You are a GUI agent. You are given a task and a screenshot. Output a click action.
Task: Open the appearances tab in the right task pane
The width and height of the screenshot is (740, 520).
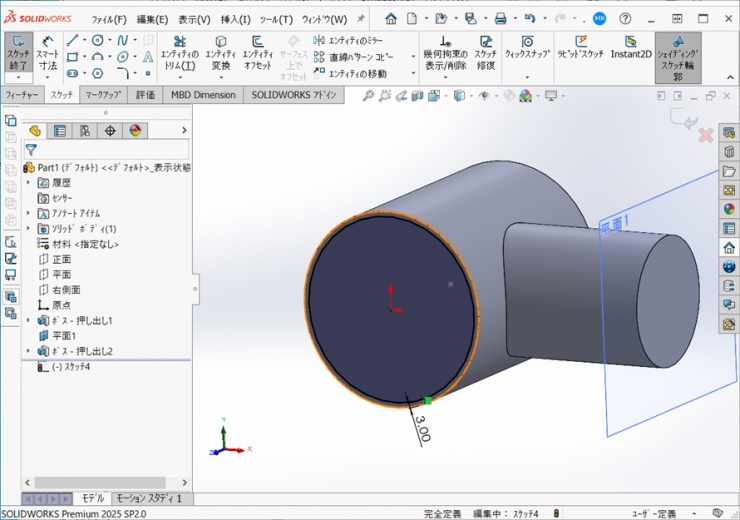tap(729, 209)
